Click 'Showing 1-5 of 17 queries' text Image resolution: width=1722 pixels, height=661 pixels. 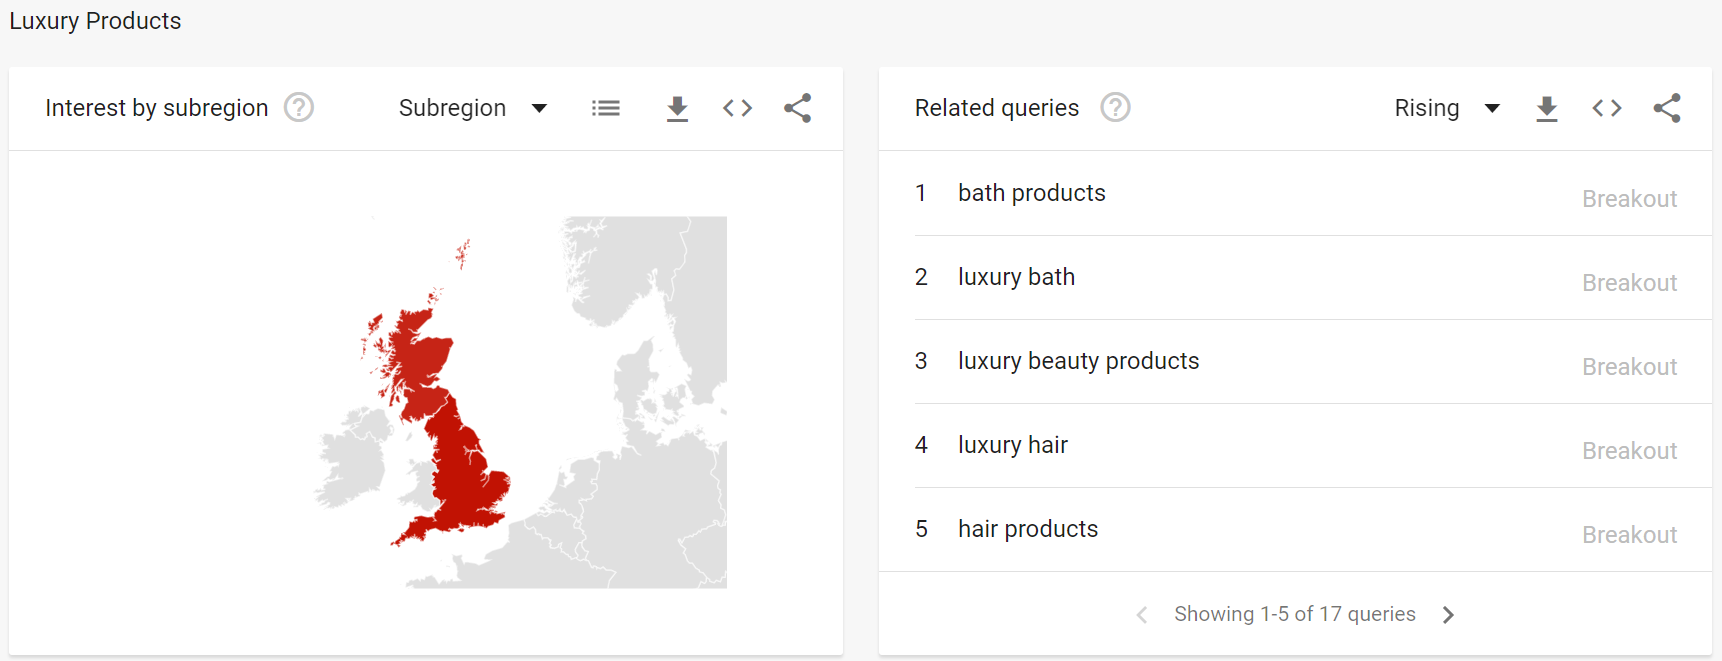click(1295, 614)
